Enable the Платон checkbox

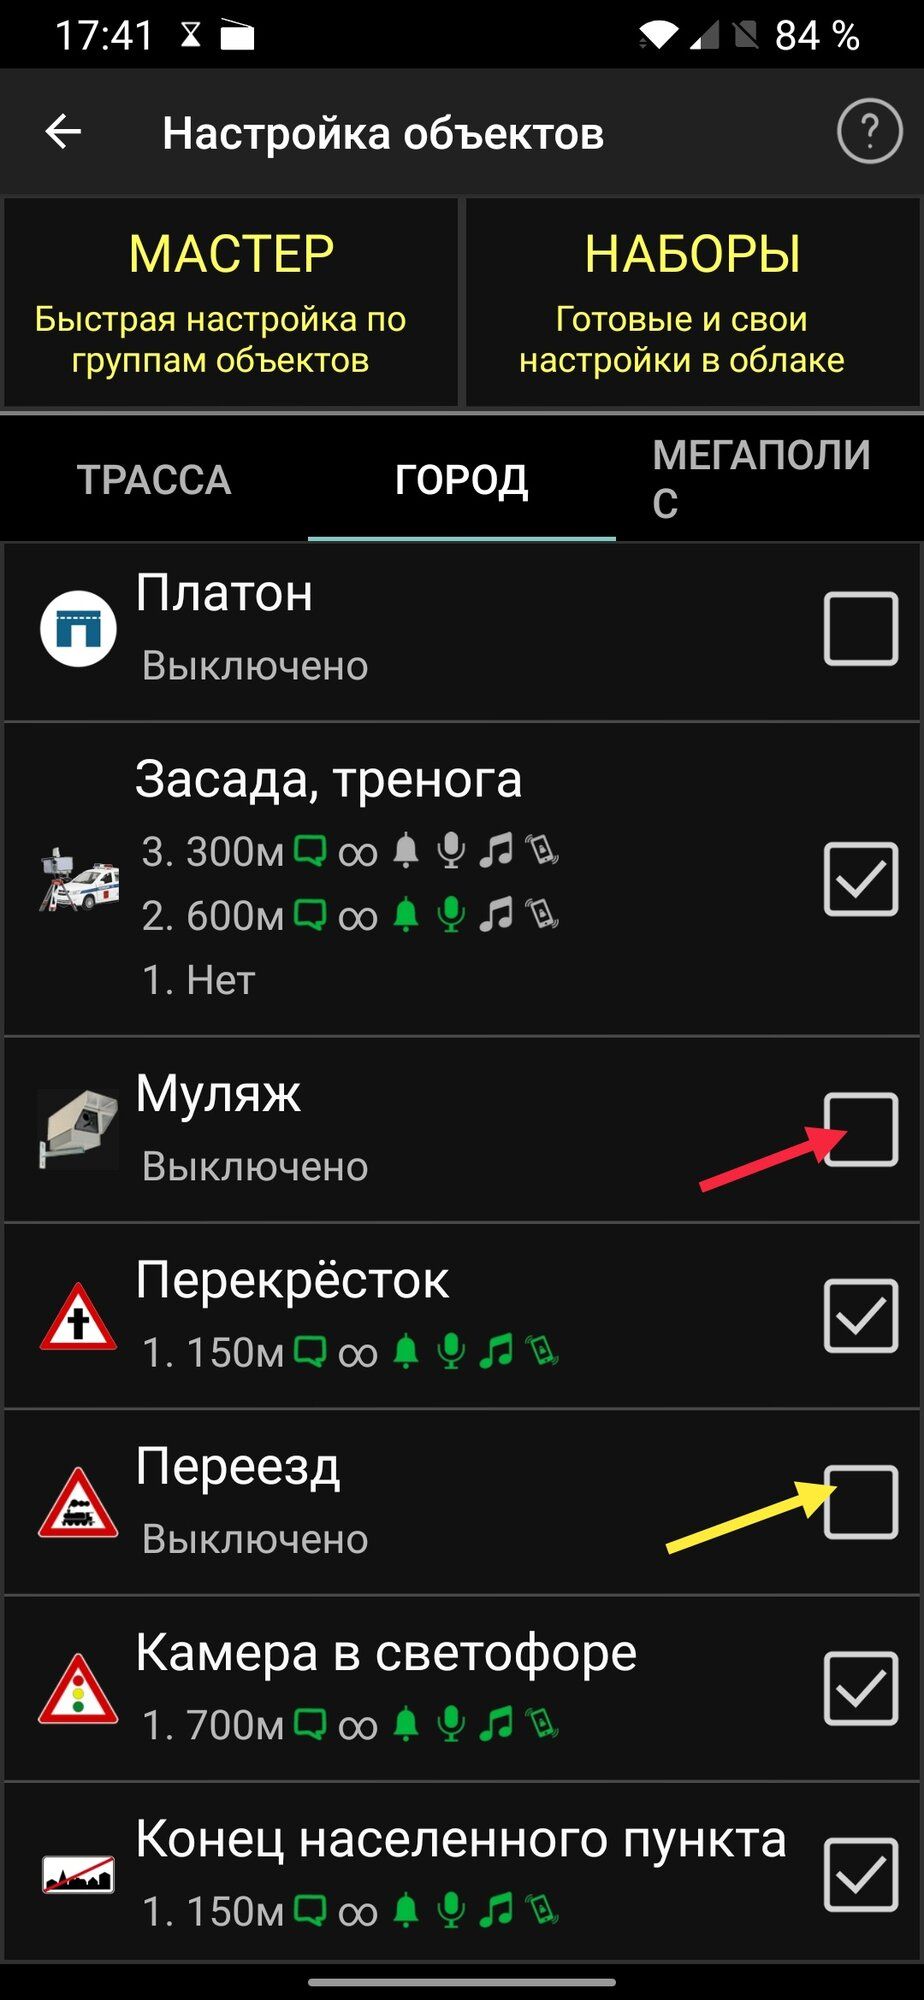click(861, 628)
